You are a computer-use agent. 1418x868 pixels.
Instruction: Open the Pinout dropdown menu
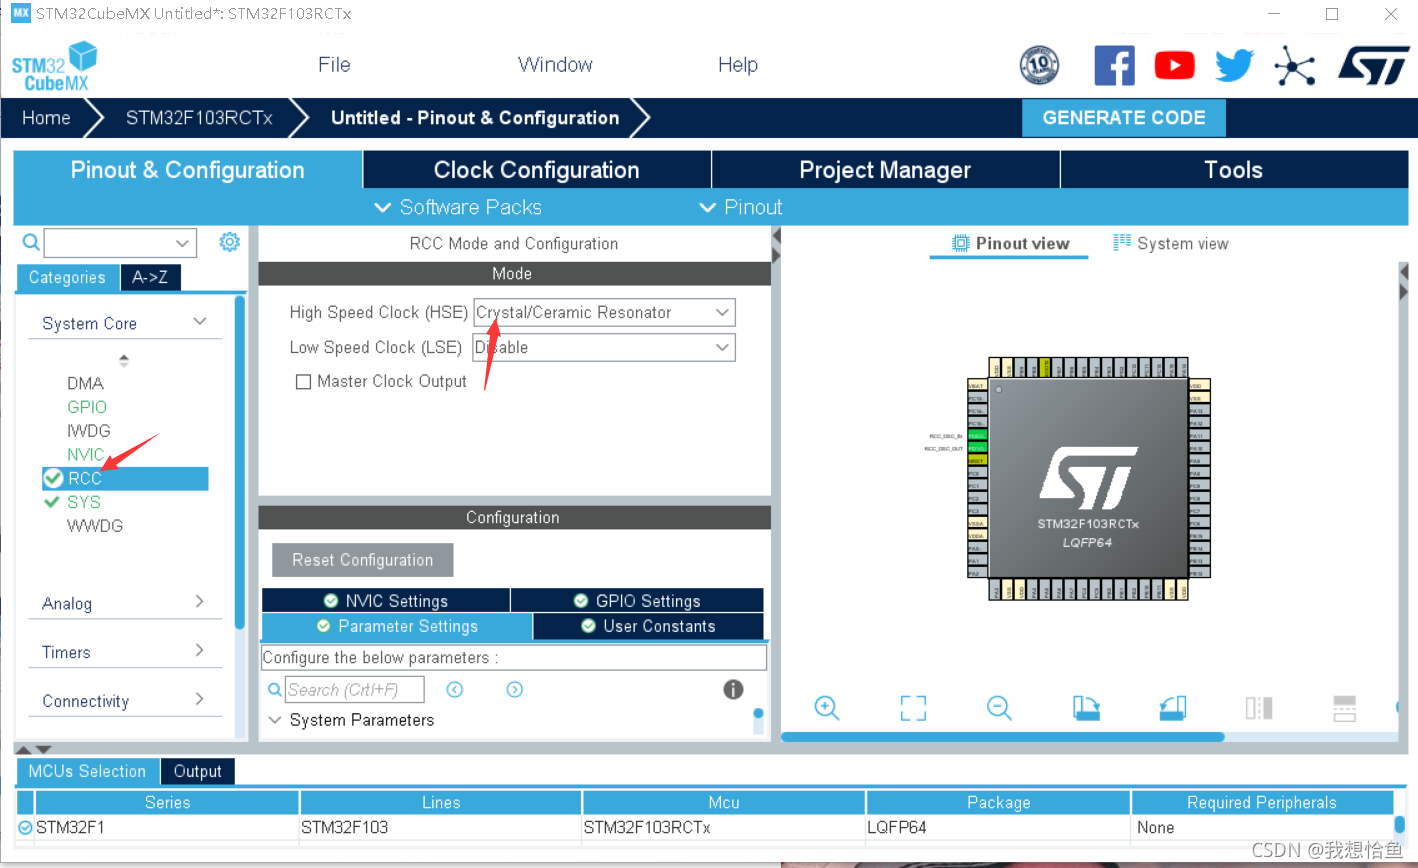(741, 207)
